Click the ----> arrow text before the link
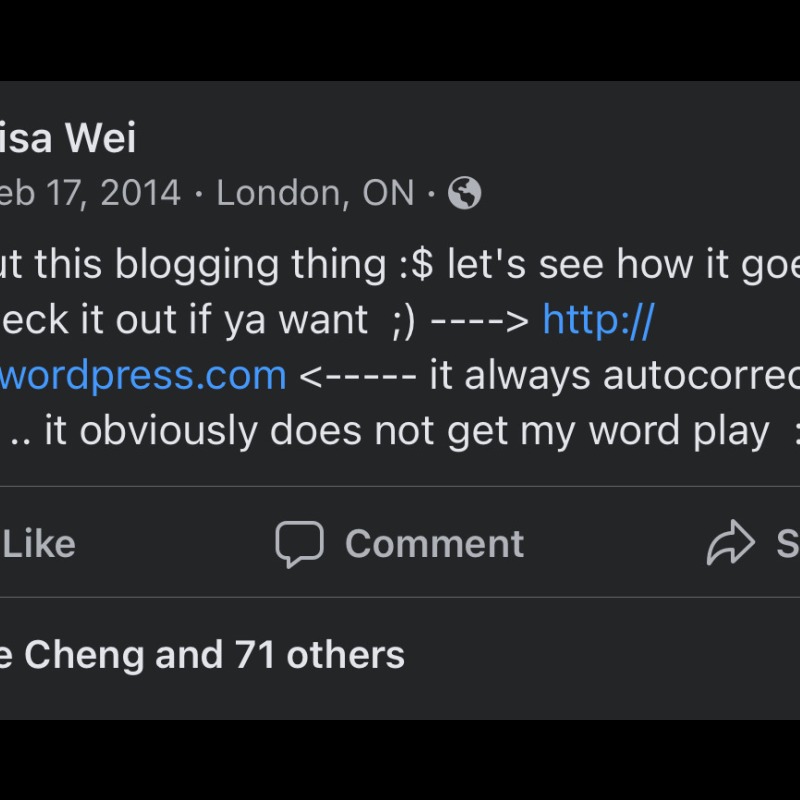 tap(480, 321)
